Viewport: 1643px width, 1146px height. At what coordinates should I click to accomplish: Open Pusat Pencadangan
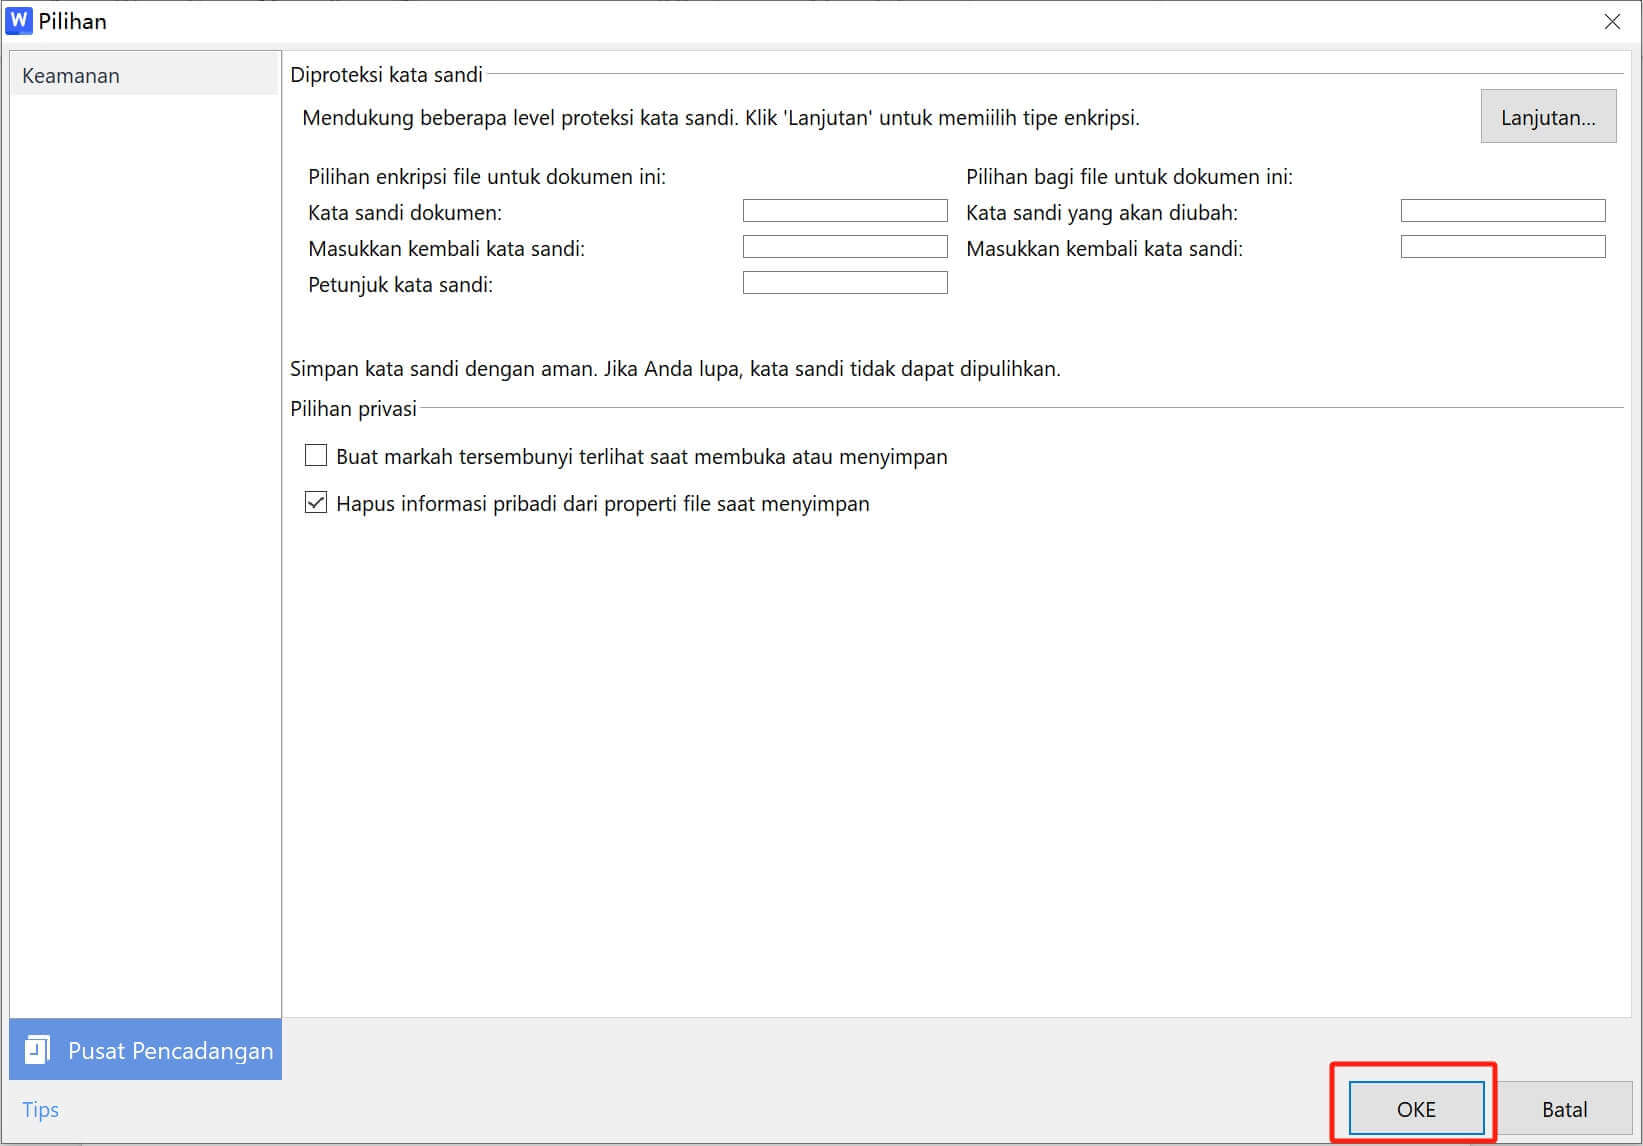[x=170, y=1049]
